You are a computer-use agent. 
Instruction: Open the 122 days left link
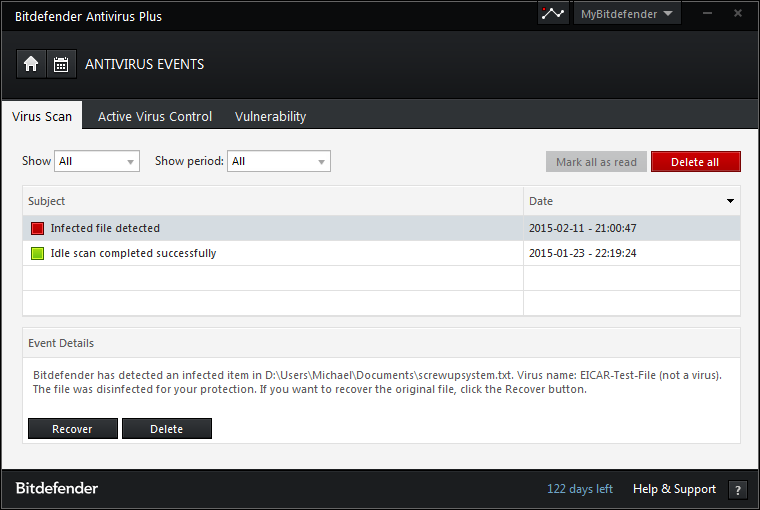[580, 489]
